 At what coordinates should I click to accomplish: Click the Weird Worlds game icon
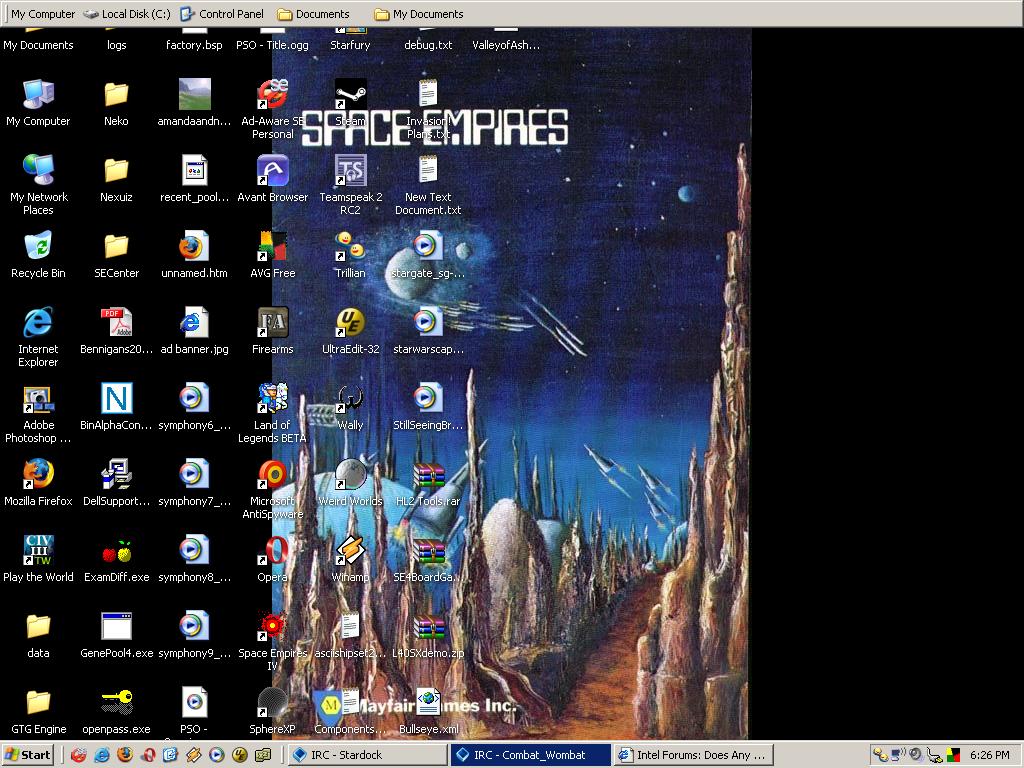pos(350,476)
